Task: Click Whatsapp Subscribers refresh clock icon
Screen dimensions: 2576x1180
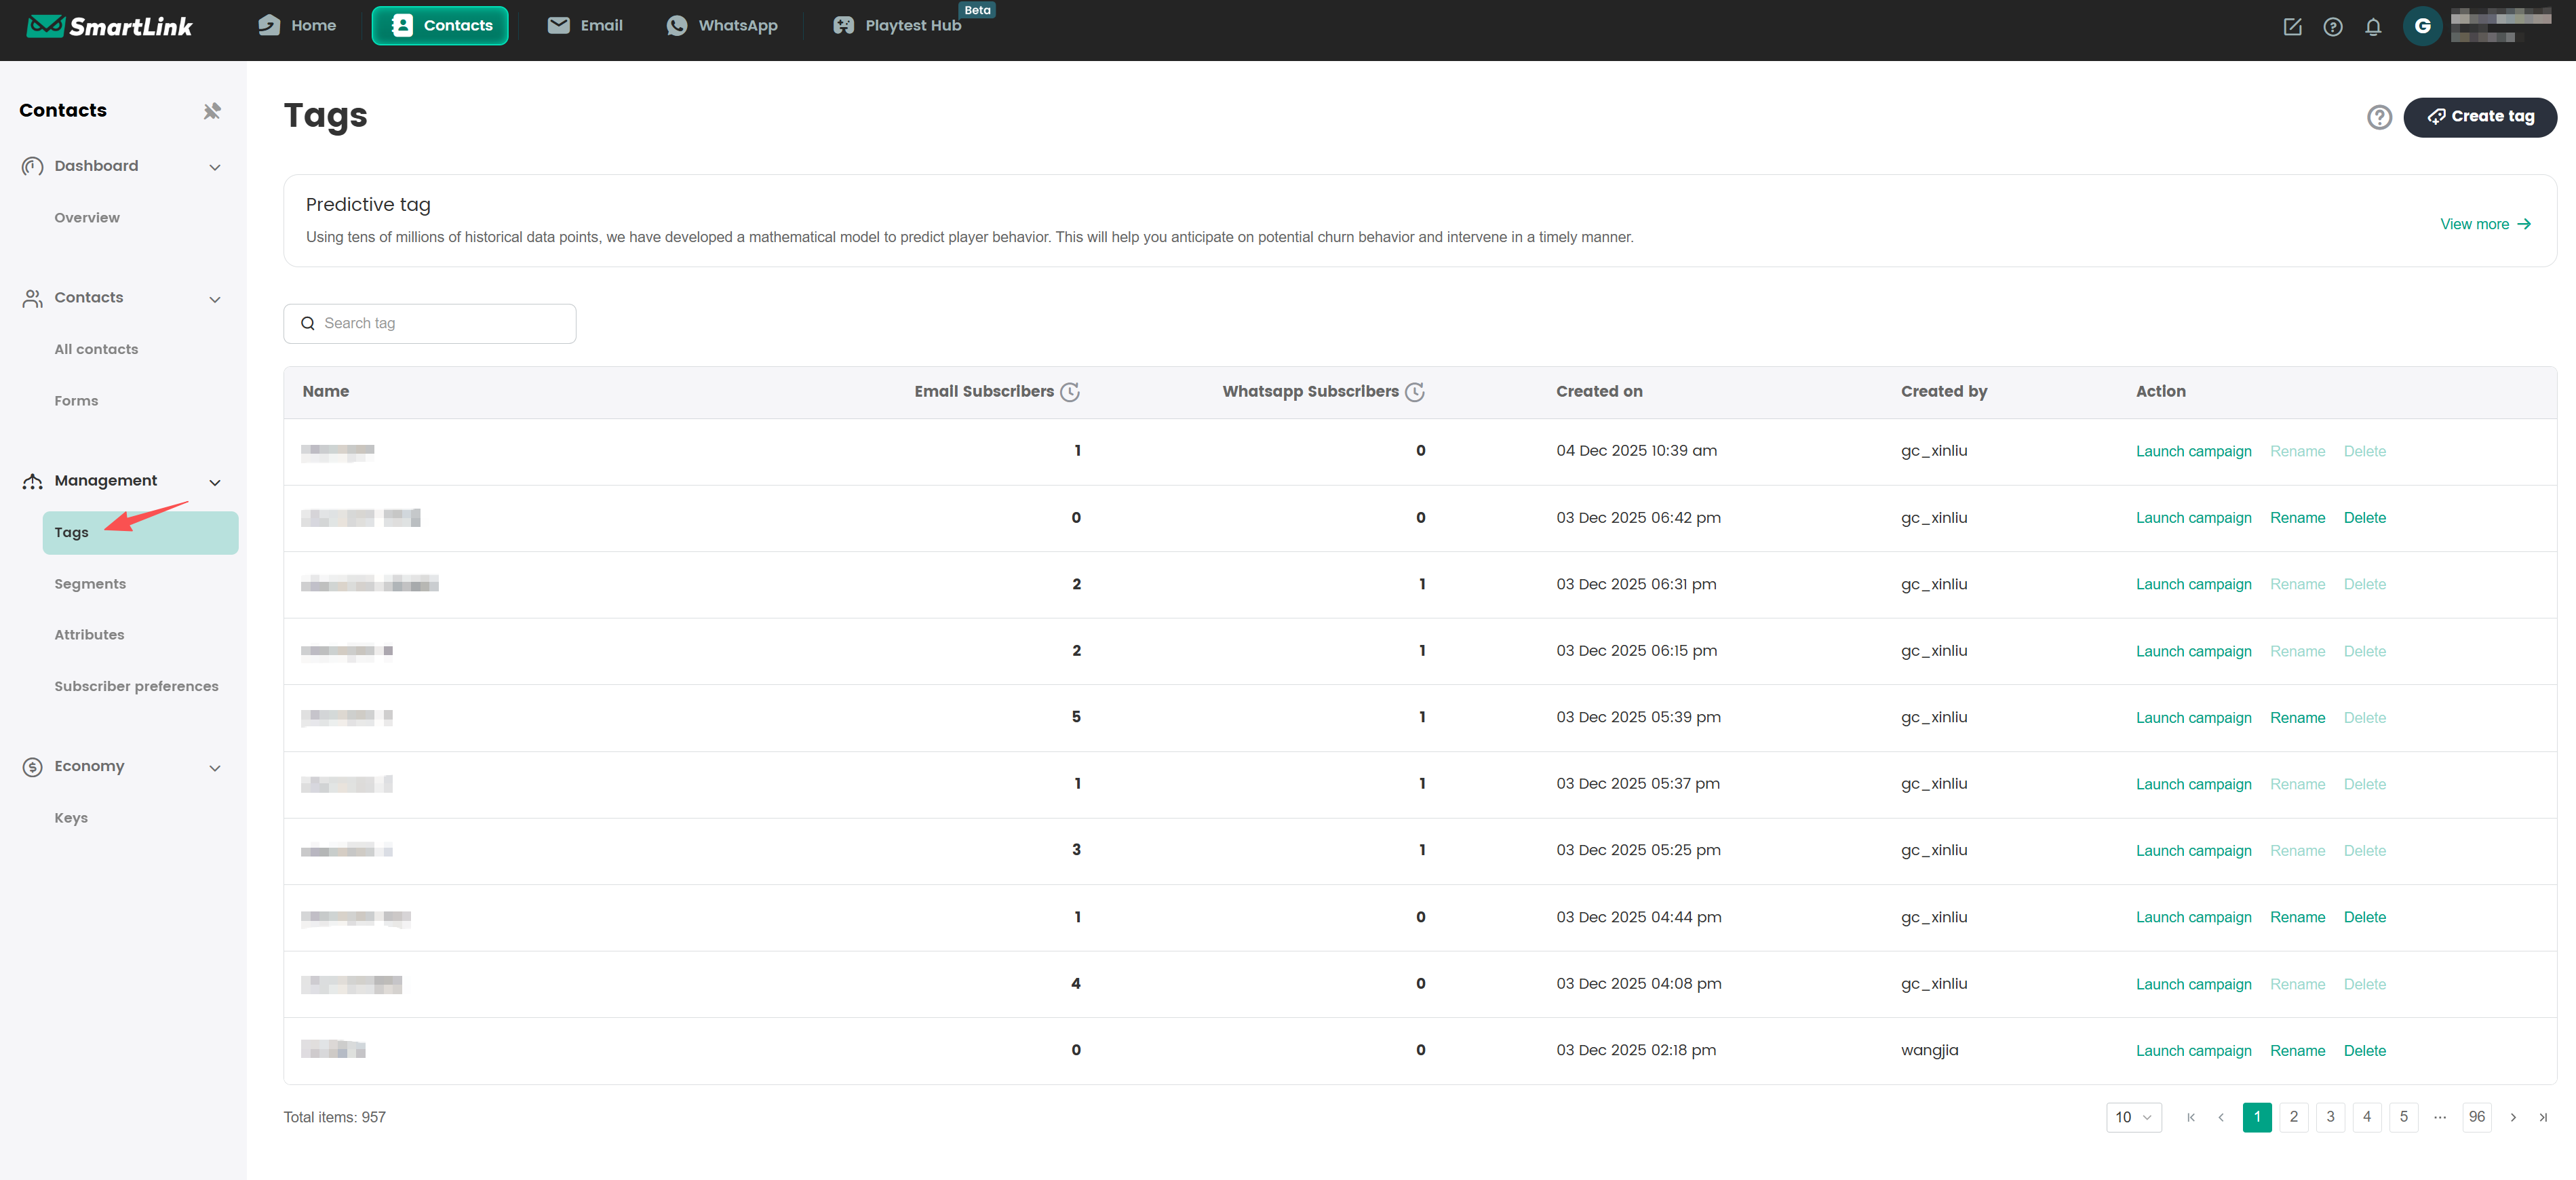Action: pyautogui.click(x=1414, y=392)
